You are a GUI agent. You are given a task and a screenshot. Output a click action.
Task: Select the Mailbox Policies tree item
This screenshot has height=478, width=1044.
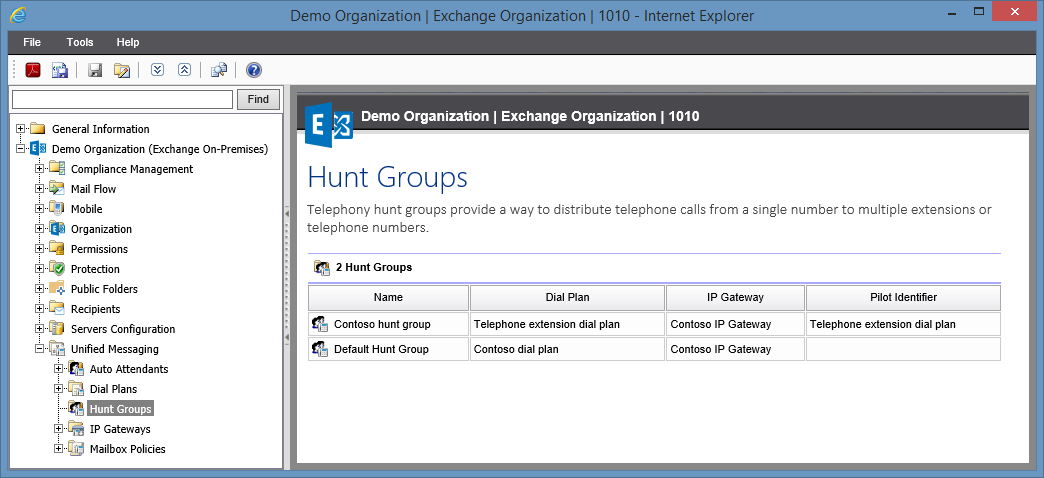[128, 448]
